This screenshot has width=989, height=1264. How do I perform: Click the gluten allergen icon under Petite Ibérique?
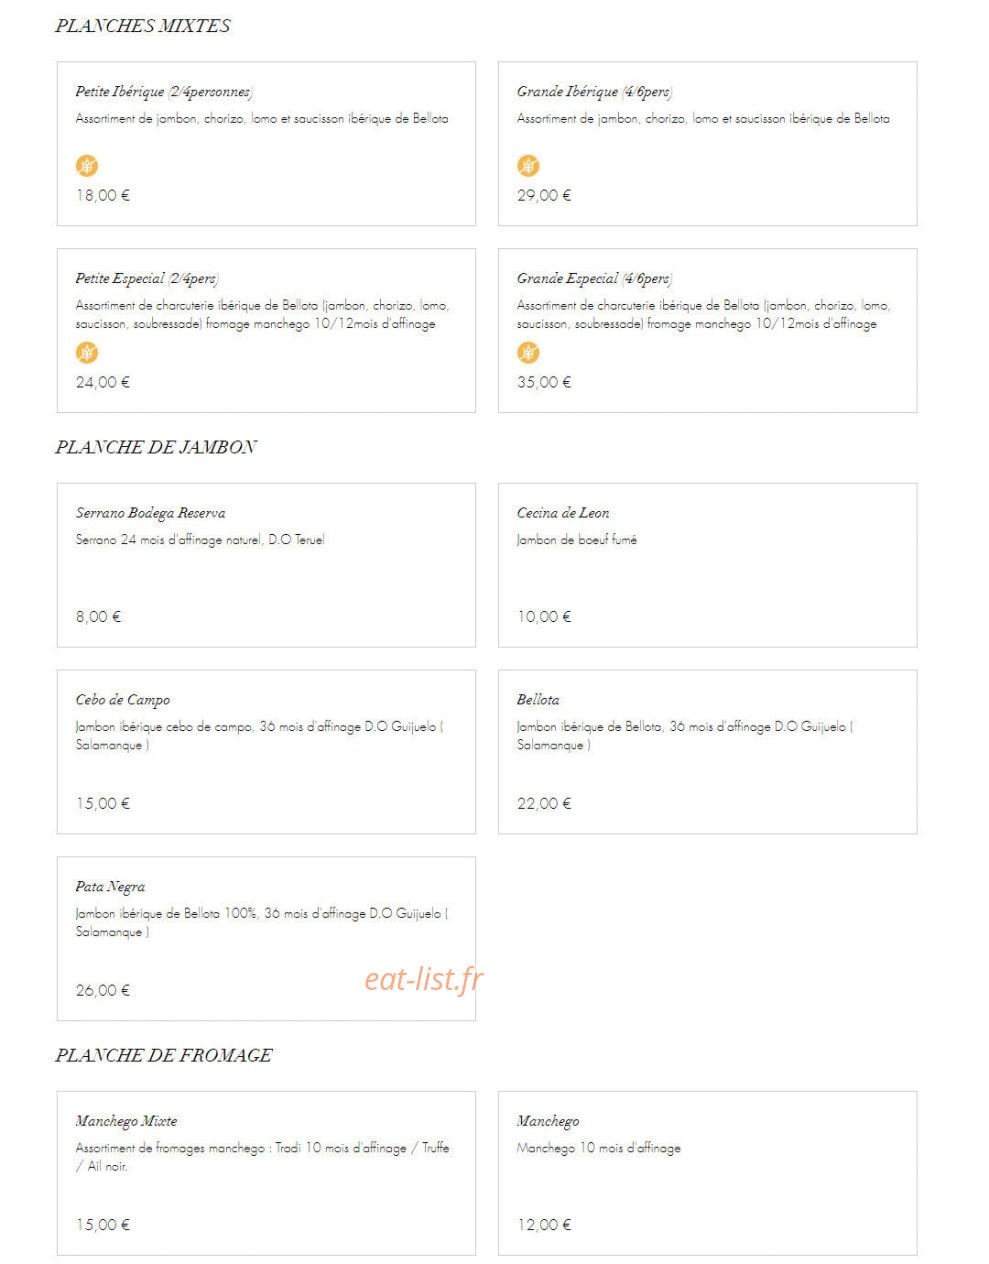coord(87,166)
